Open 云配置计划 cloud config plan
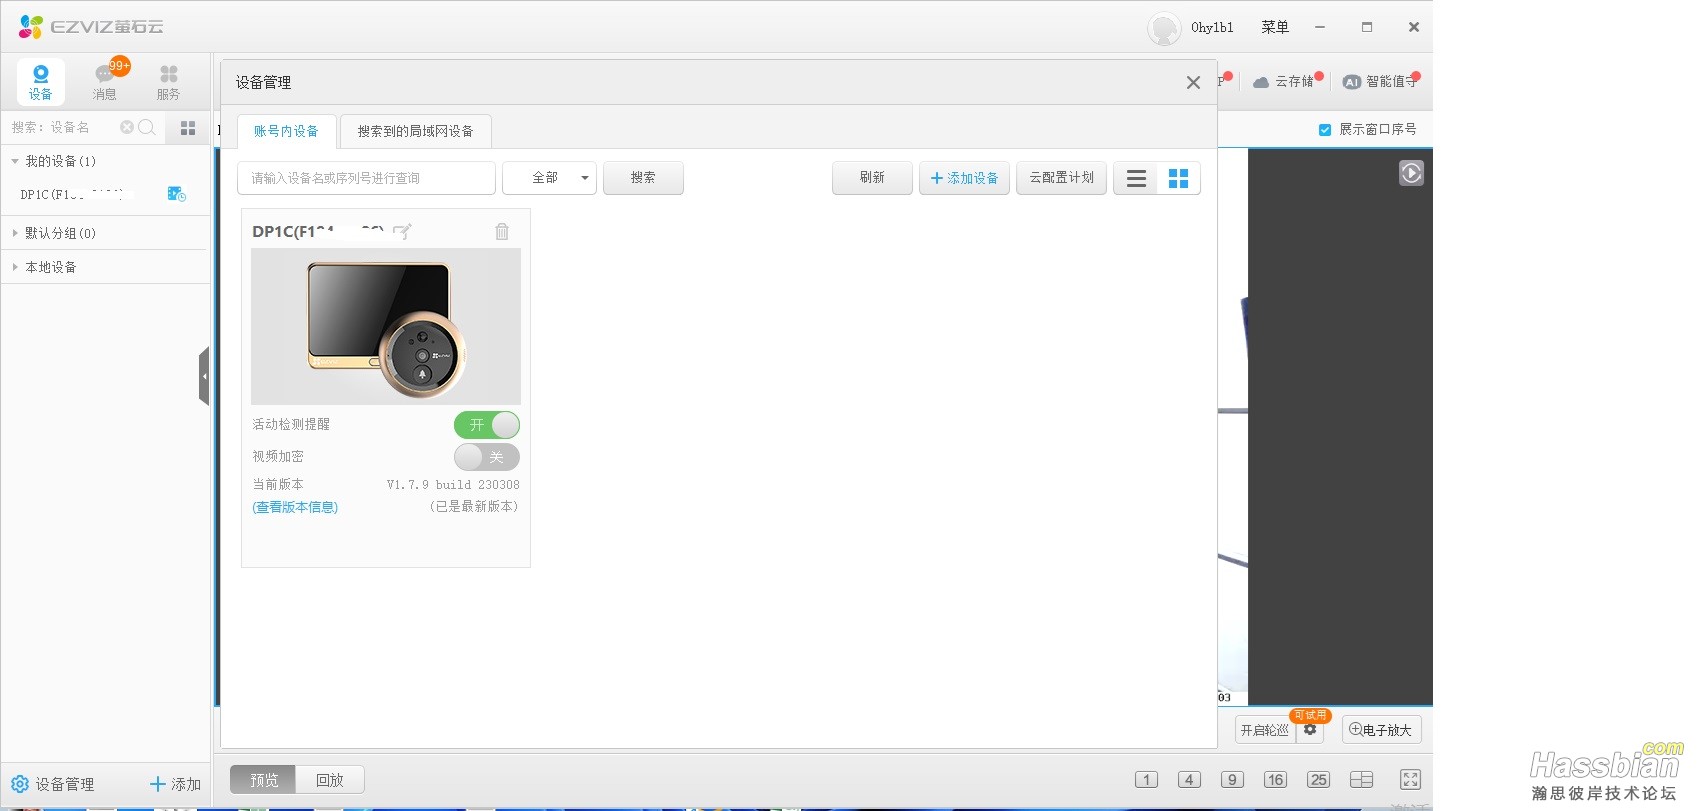1705x811 pixels. point(1061,178)
